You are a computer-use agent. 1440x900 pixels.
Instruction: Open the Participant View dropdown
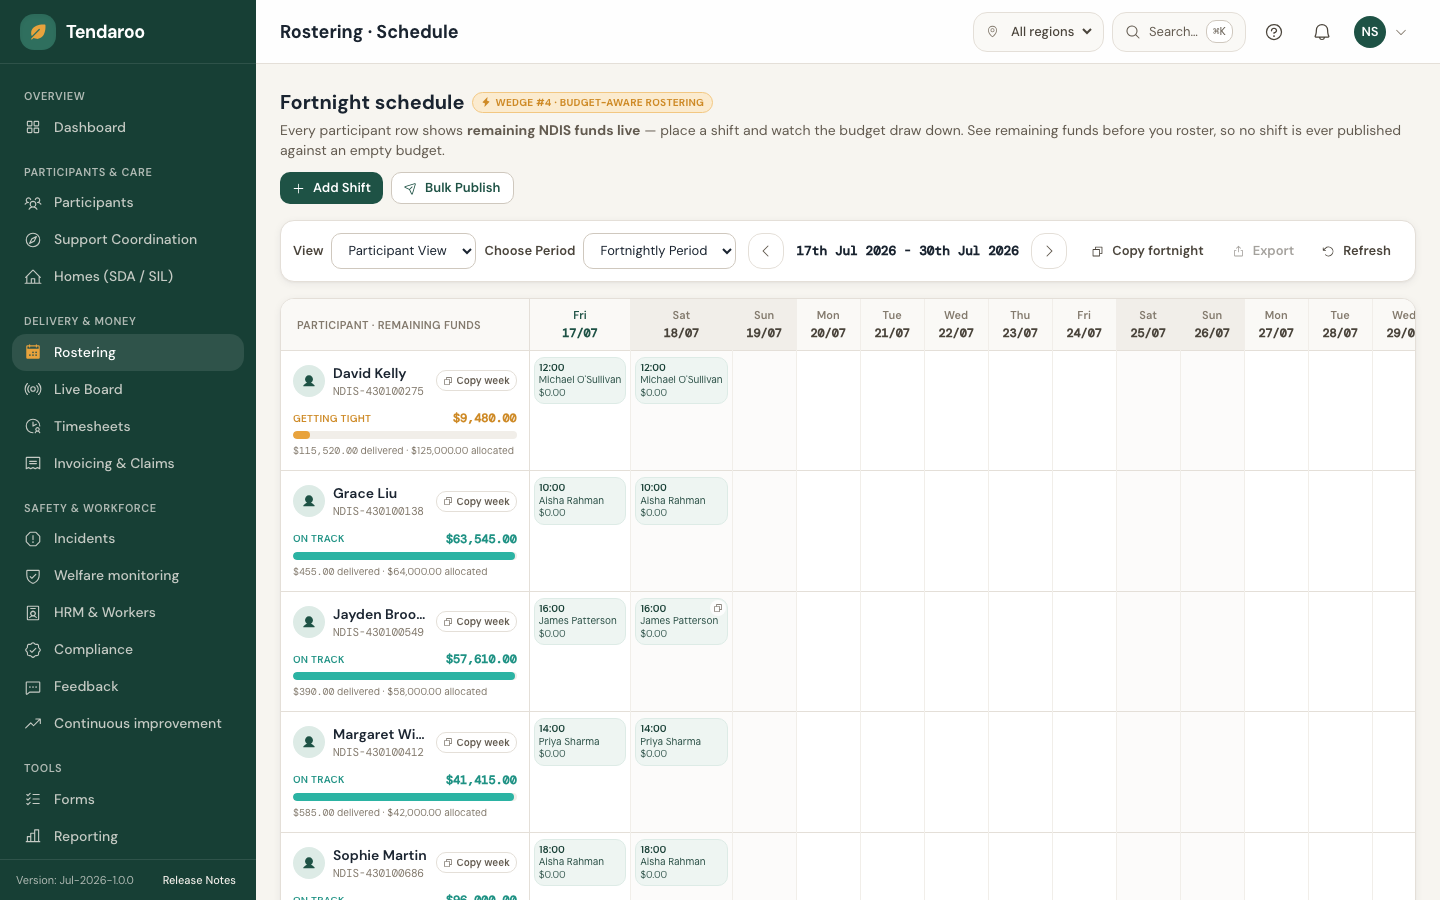[x=403, y=251]
